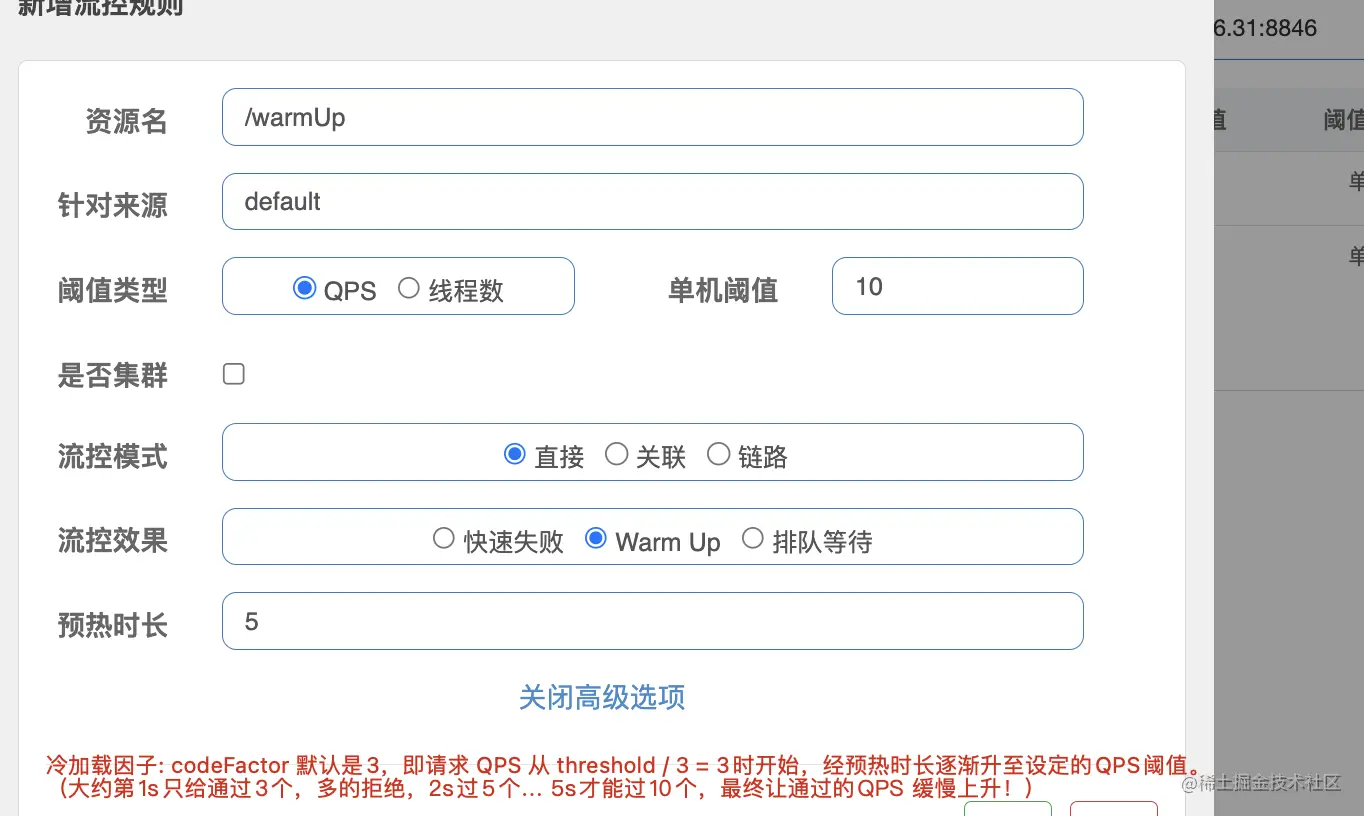Choose 直接 flow control mode

point(514,454)
